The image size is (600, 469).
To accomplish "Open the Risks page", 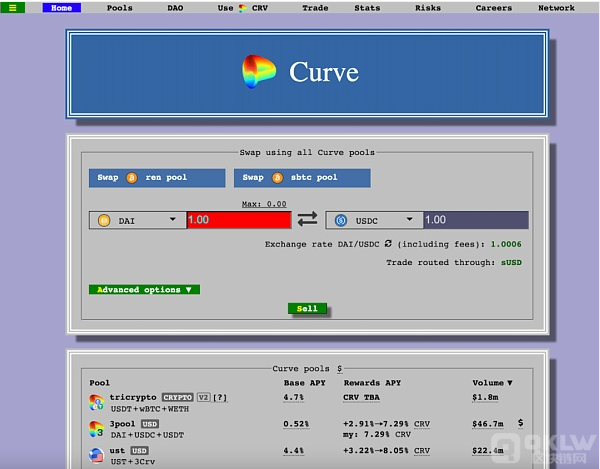I will pos(428,8).
